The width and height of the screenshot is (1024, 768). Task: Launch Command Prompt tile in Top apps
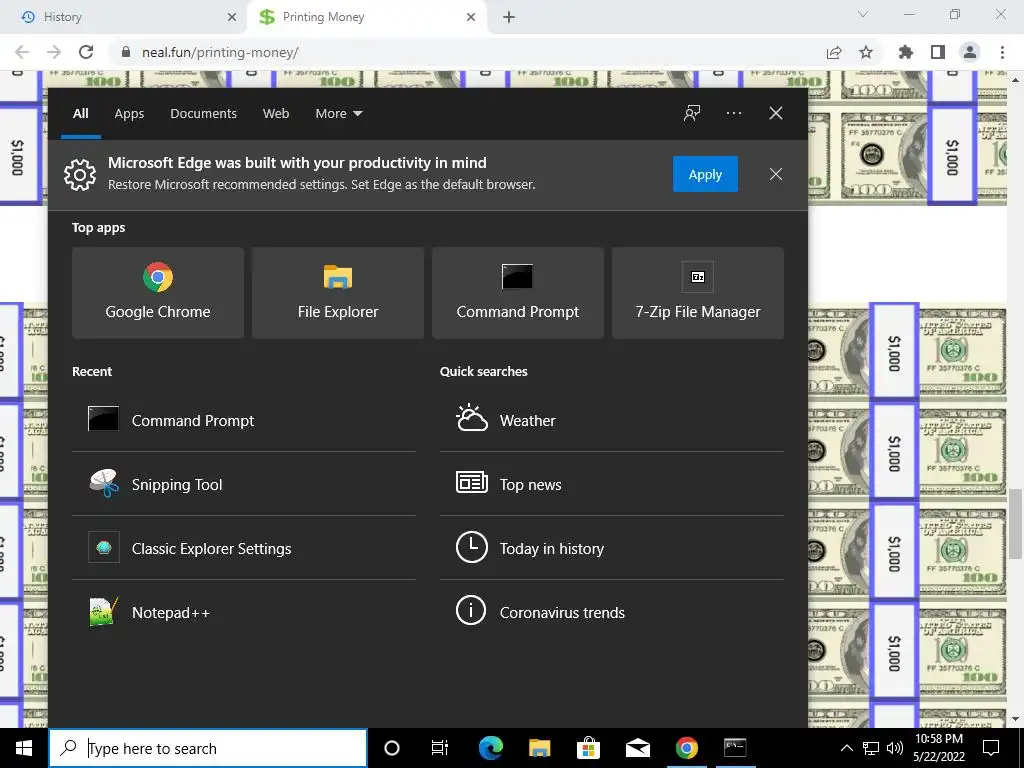[518, 293]
